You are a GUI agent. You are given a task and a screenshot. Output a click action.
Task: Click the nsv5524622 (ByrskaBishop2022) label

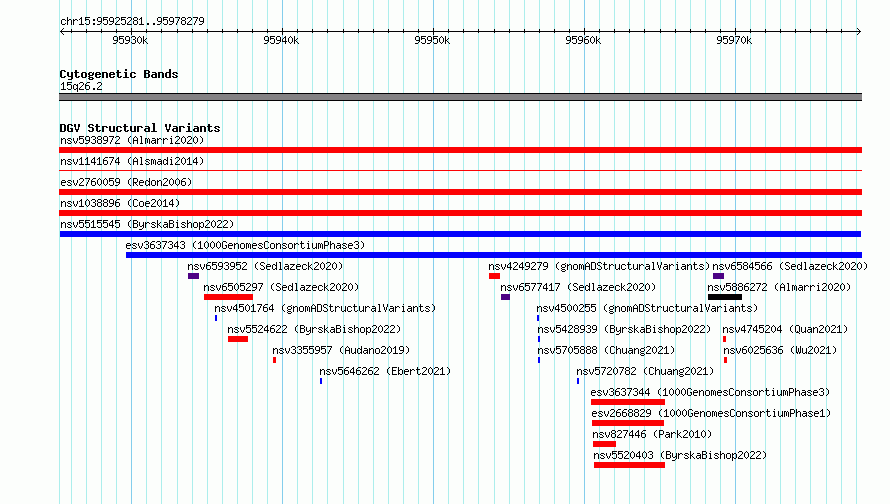tap(314, 329)
